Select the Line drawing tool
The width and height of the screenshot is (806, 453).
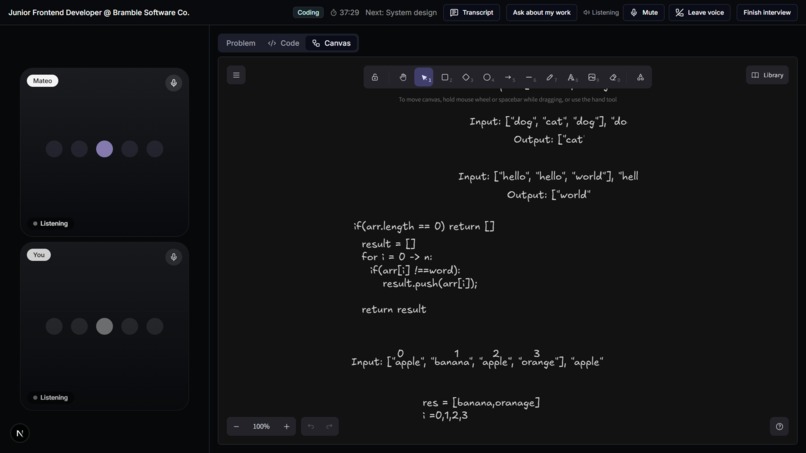tap(529, 77)
